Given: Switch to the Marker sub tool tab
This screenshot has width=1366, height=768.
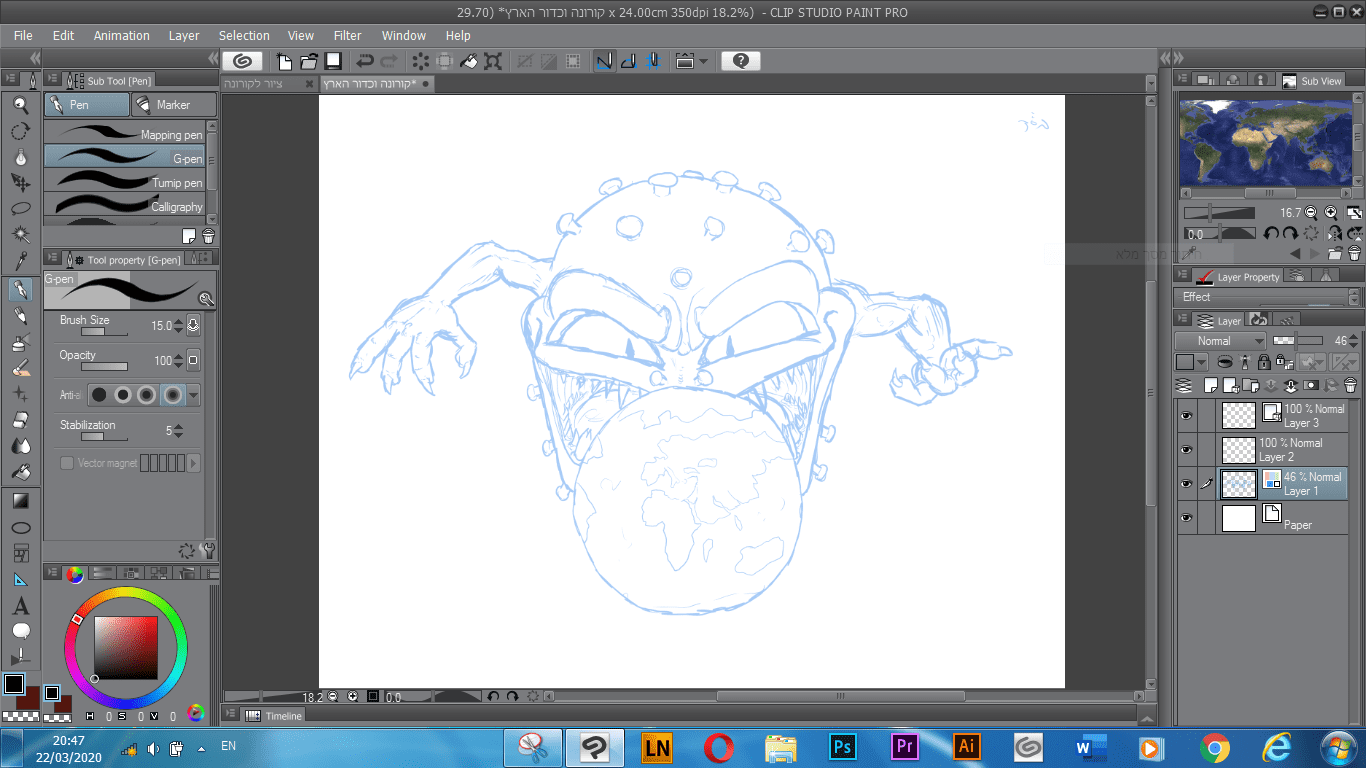Looking at the screenshot, I should [x=174, y=105].
